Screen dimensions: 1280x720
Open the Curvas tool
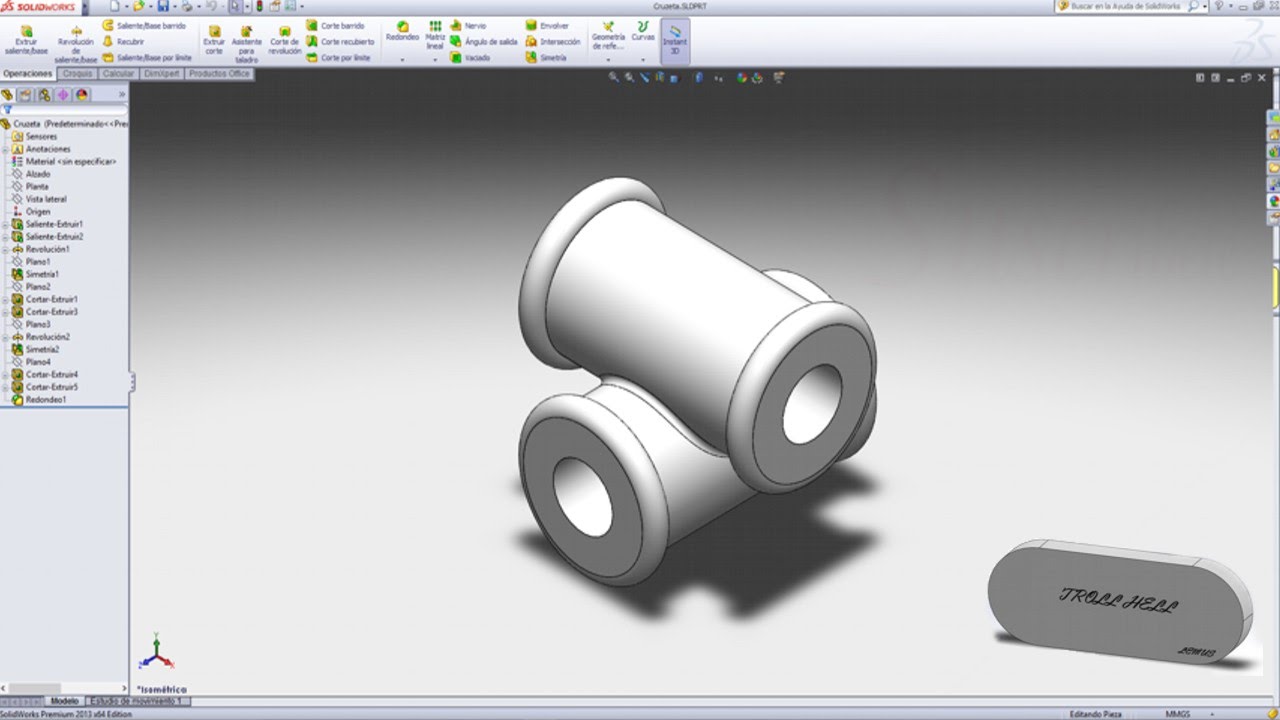[x=643, y=31]
